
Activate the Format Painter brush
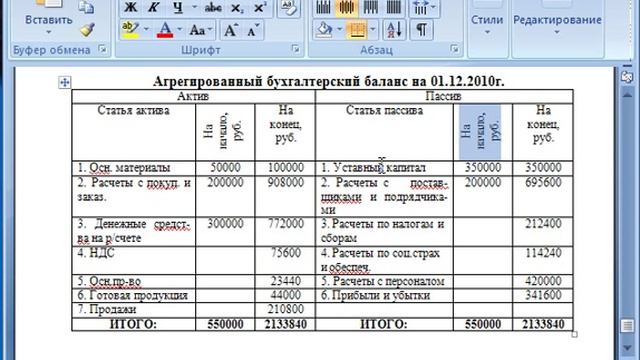[x=87, y=29]
